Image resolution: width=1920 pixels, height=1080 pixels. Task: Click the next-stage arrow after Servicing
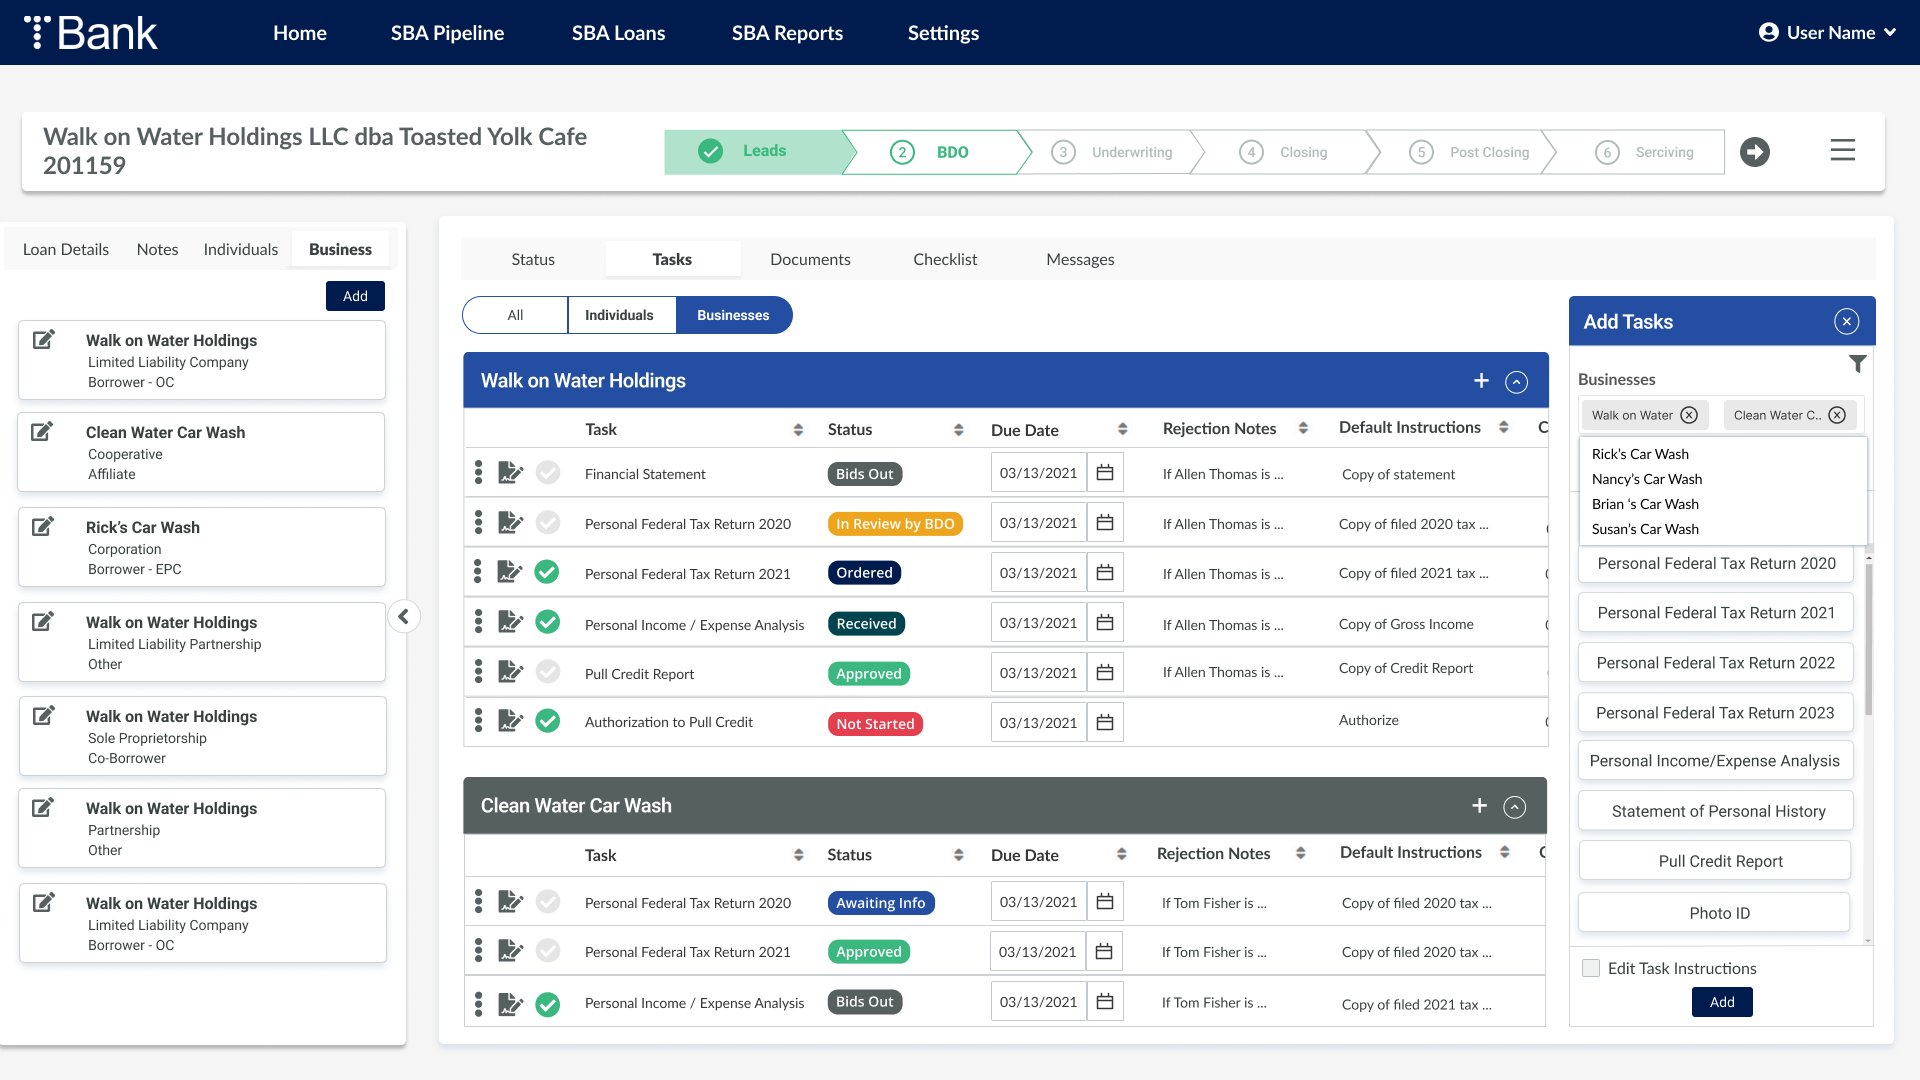pos(1754,152)
